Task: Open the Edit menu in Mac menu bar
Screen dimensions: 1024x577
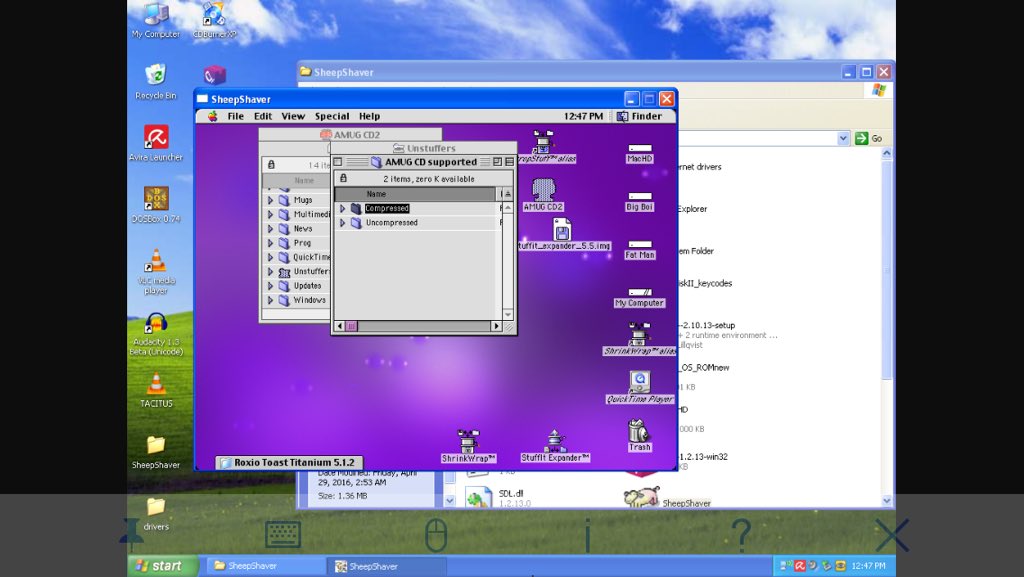Action: pyautogui.click(x=263, y=116)
